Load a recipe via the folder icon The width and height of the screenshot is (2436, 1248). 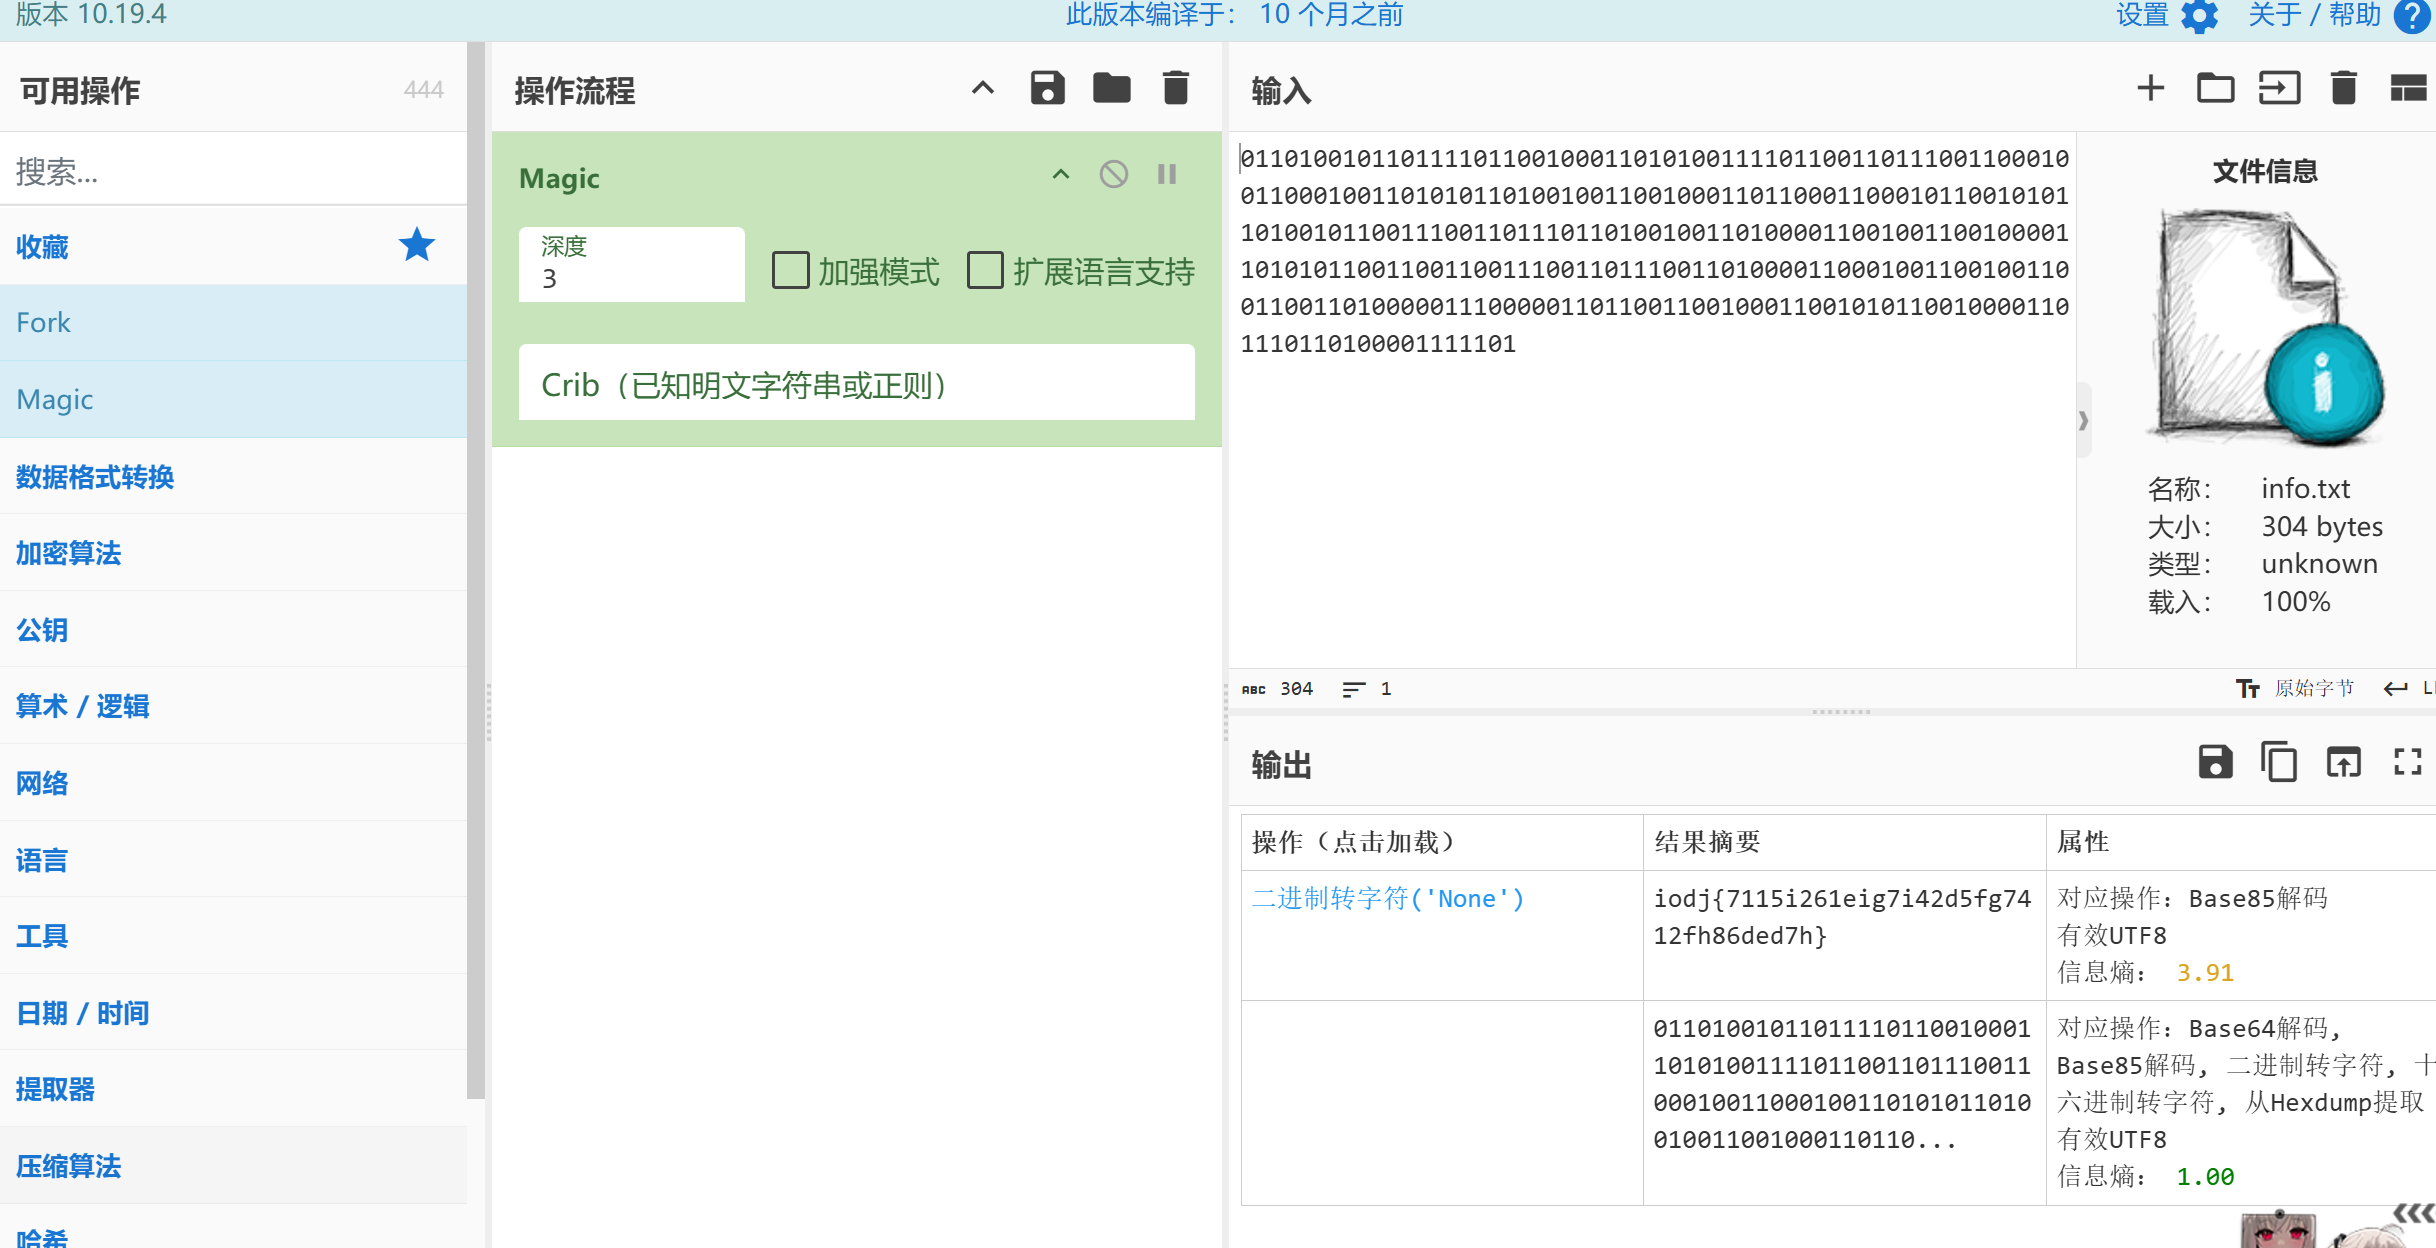tap(1111, 89)
